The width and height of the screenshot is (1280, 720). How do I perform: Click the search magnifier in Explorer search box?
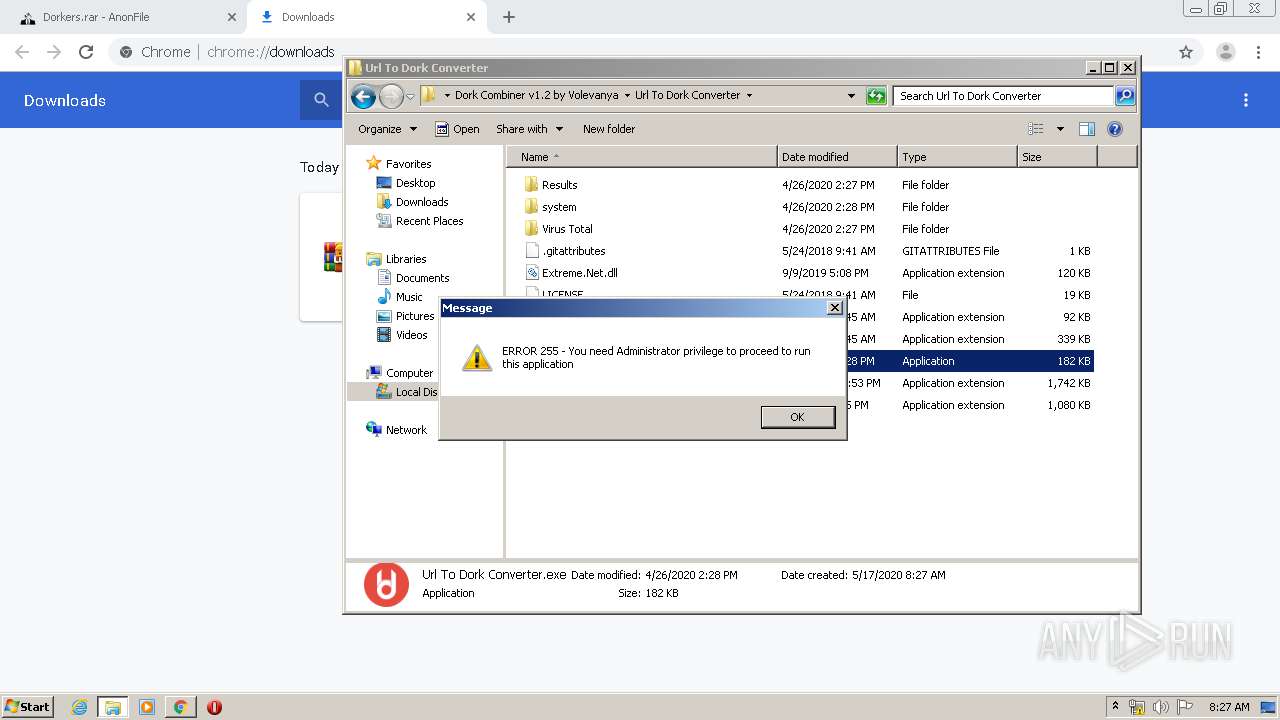pos(1125,96)
